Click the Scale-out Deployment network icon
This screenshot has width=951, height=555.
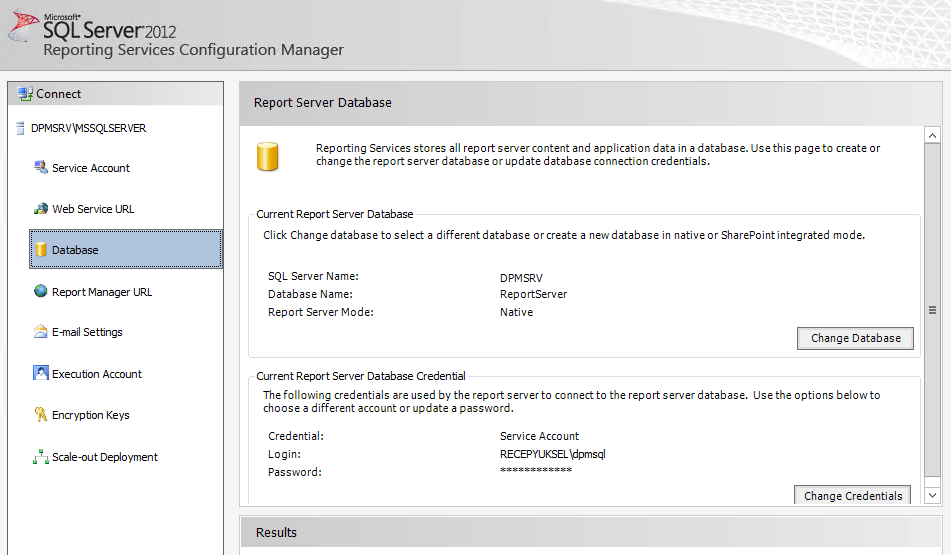41,457
